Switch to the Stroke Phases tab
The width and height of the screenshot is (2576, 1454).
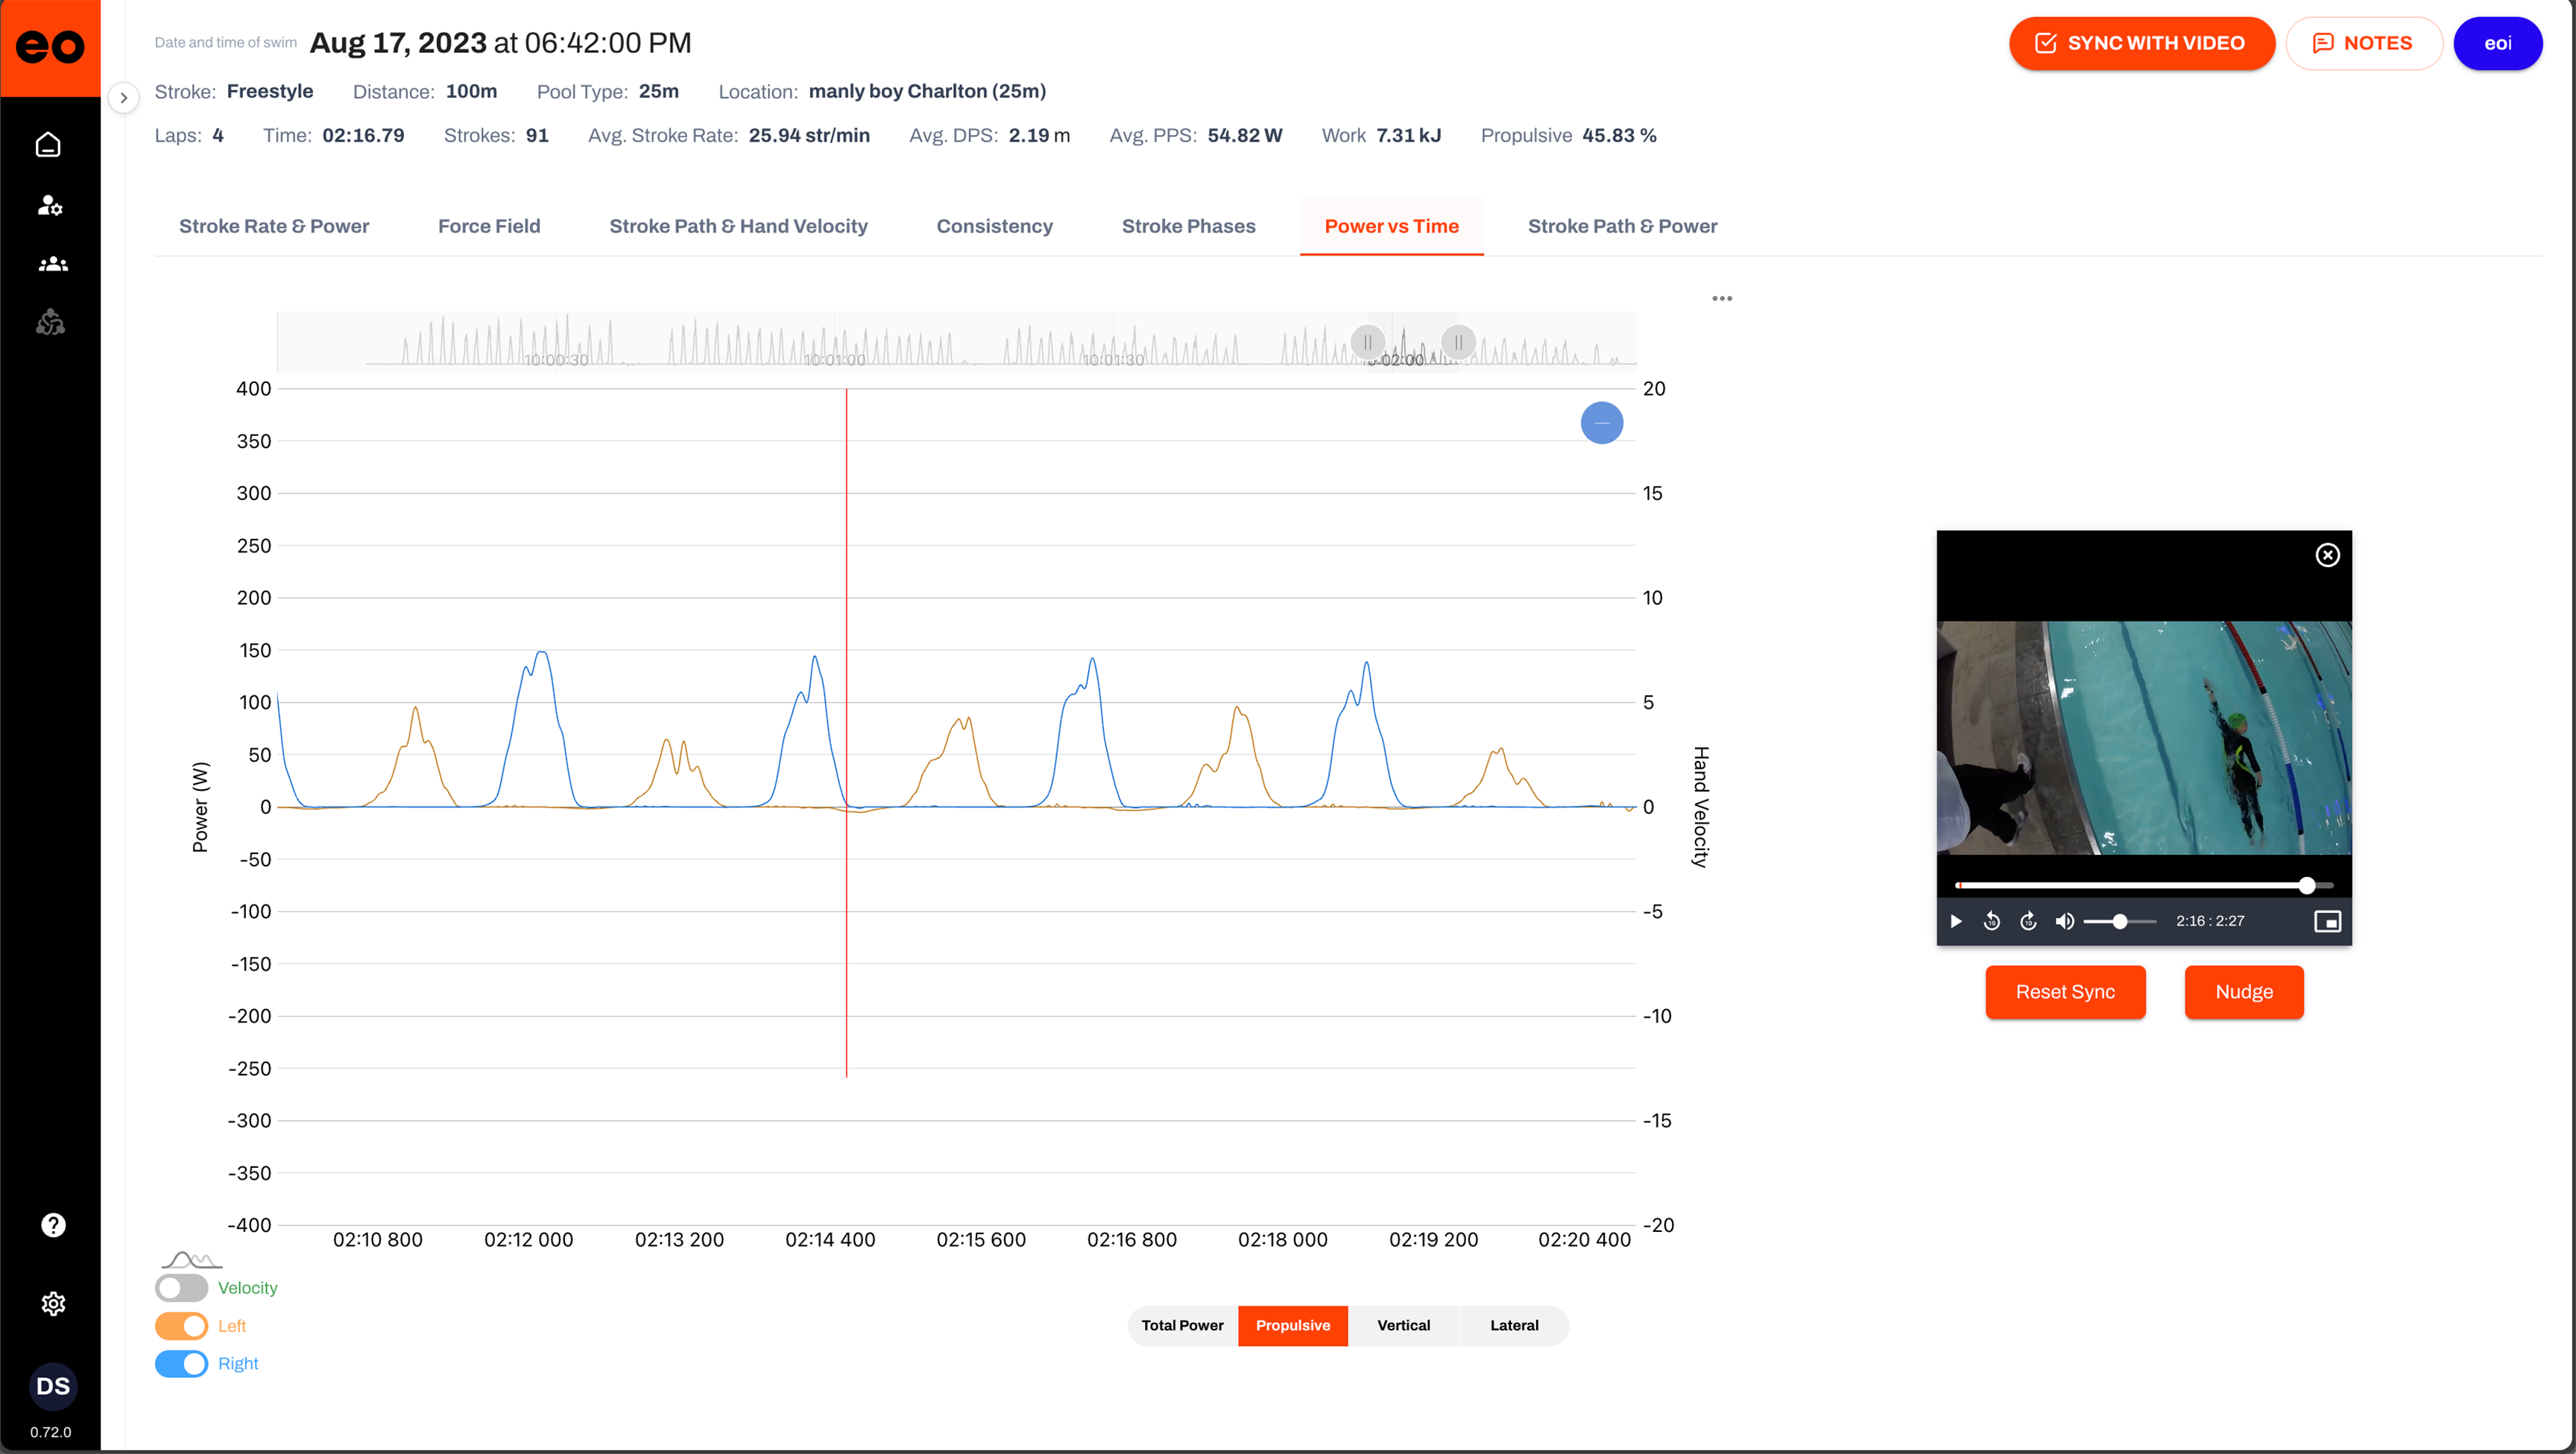(x=1188, y=226)
